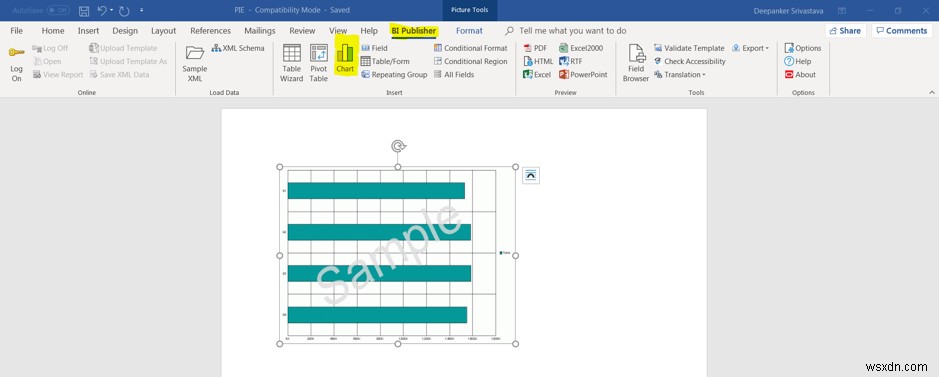The image size is (939, 377).
Task: Switch to the Help tab
Action: (369, 31)
